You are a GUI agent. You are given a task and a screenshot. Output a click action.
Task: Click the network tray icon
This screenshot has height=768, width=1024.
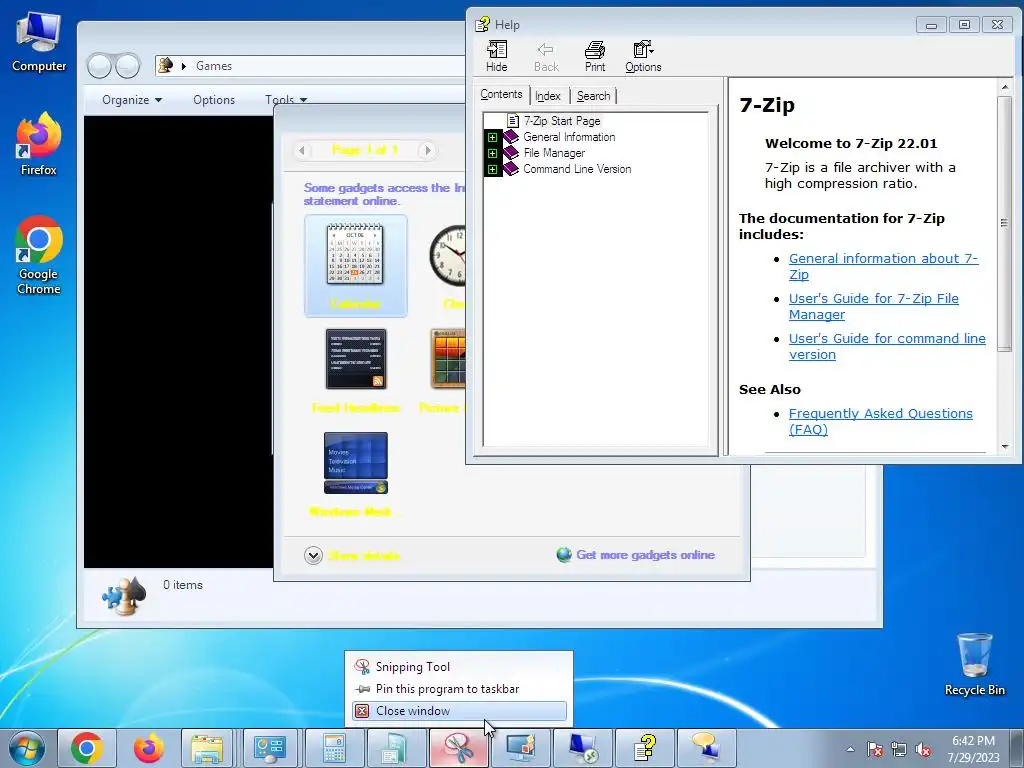[x=899, y=749]
